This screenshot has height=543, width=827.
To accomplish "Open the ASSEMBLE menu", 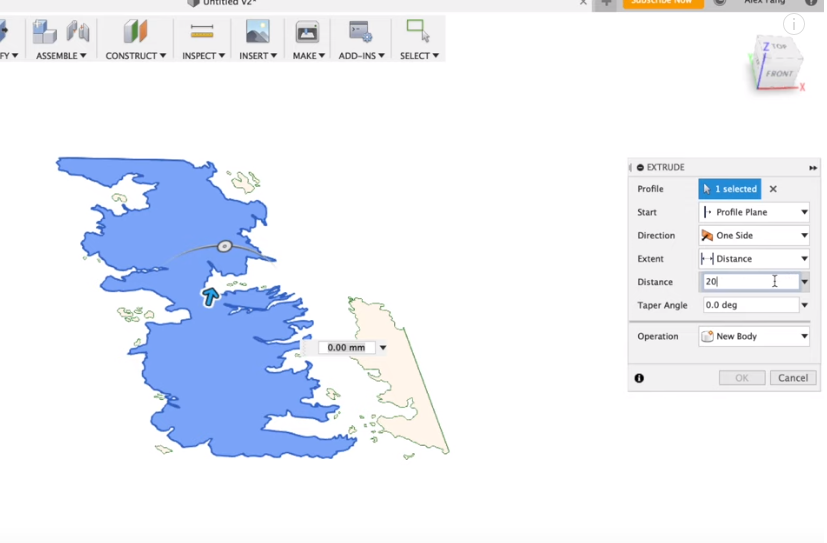I will pos(61,55).
